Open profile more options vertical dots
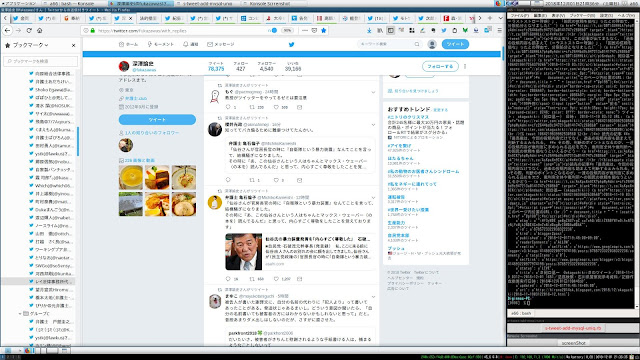 [465, 66]
